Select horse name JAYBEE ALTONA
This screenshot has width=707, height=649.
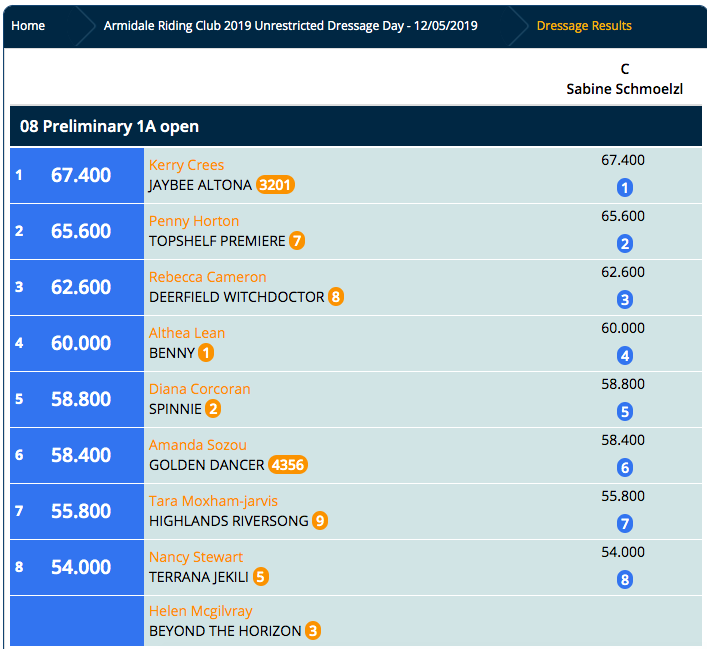pyautogui.click(x=200, y=185)
